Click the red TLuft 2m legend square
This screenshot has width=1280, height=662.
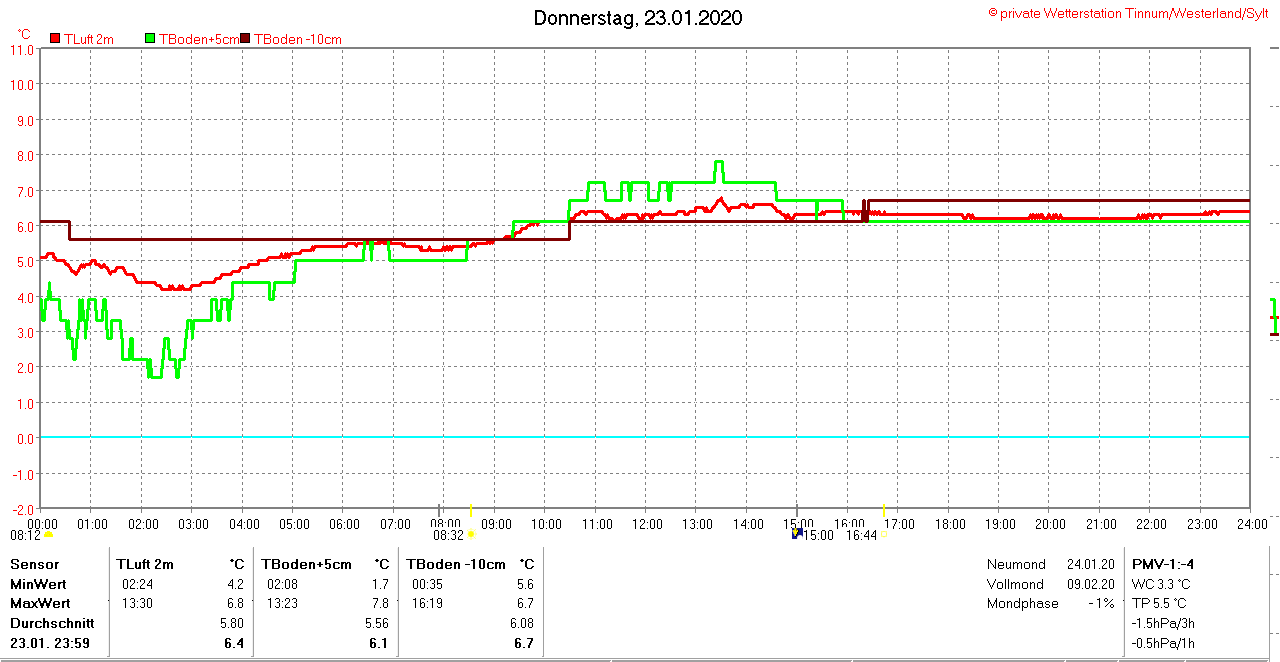pos(55,39)
